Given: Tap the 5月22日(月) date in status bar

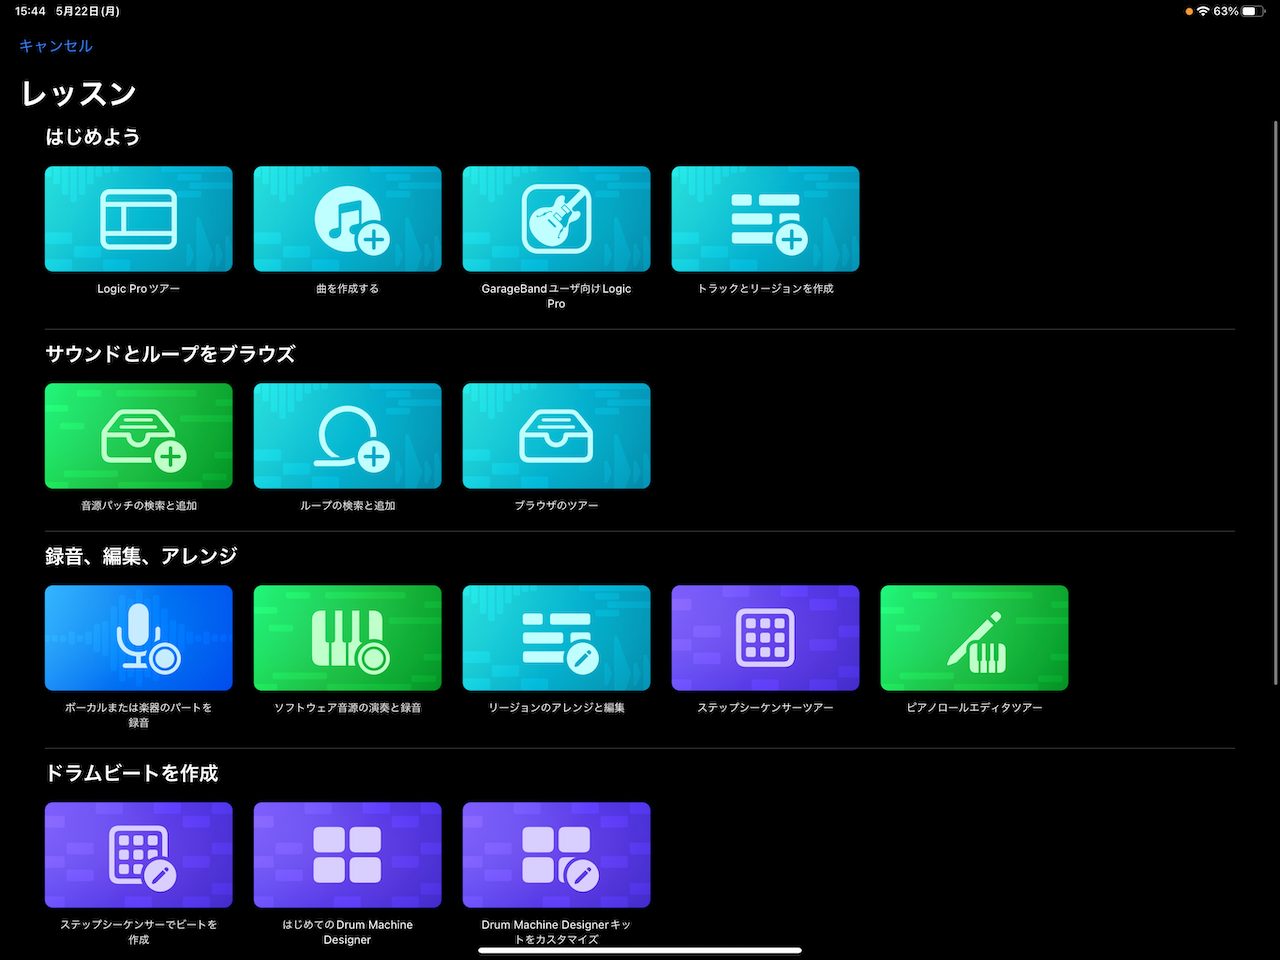Looking at the screenshot, I should pos(88,11).
